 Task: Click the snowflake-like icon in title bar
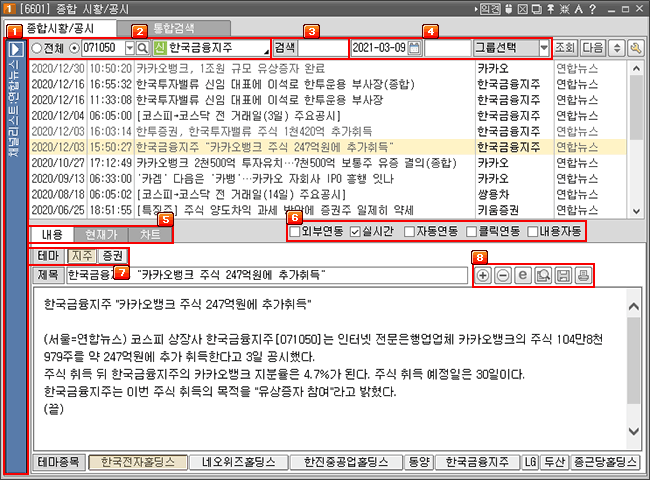(564, 9)
